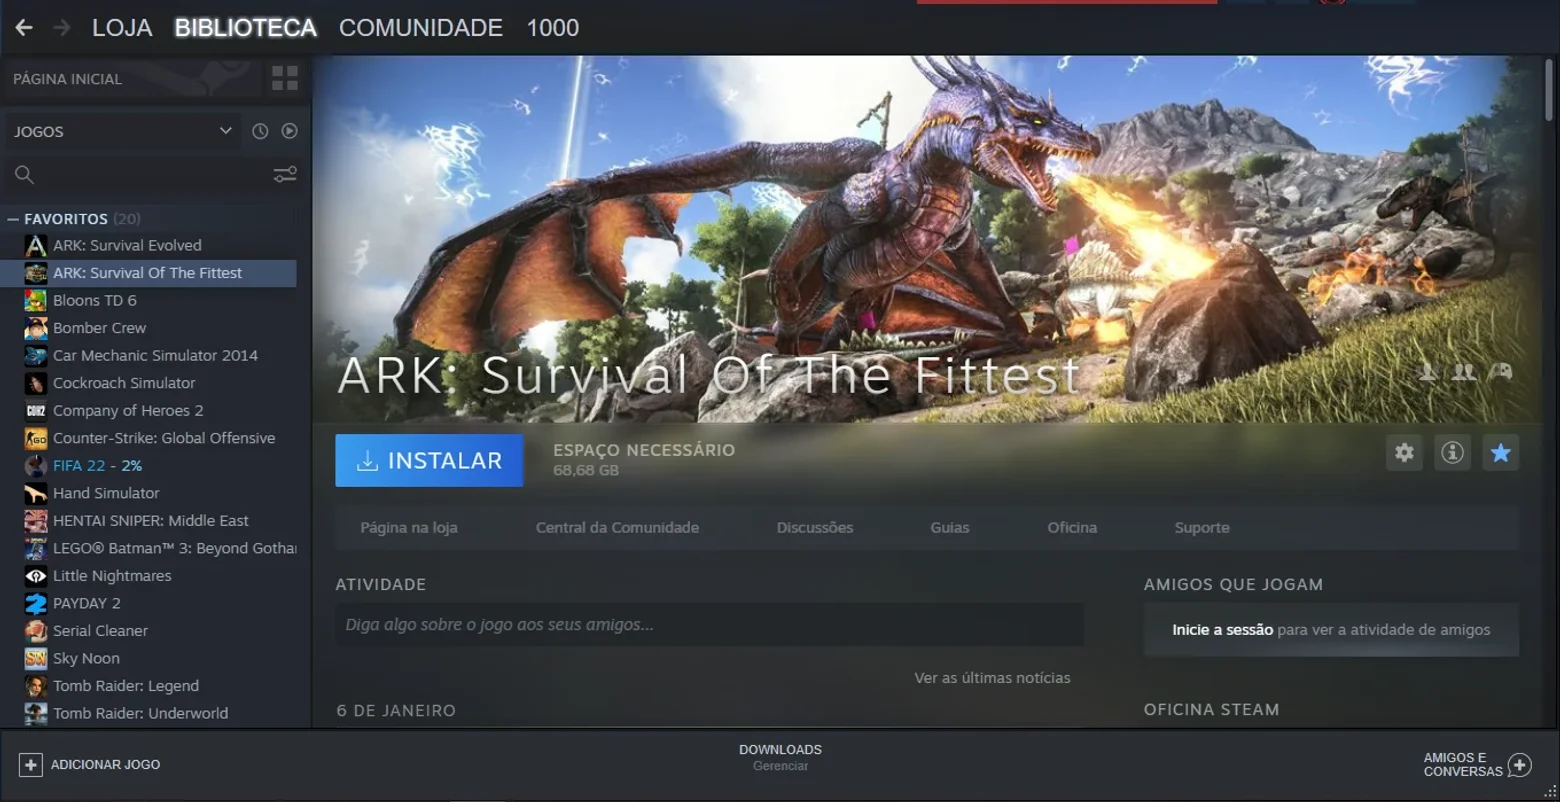Viewport: 1560px width, 802px height.
Task: Open Central da Comunidade tab
Action: pyautogui.click(x=617, y=528)
